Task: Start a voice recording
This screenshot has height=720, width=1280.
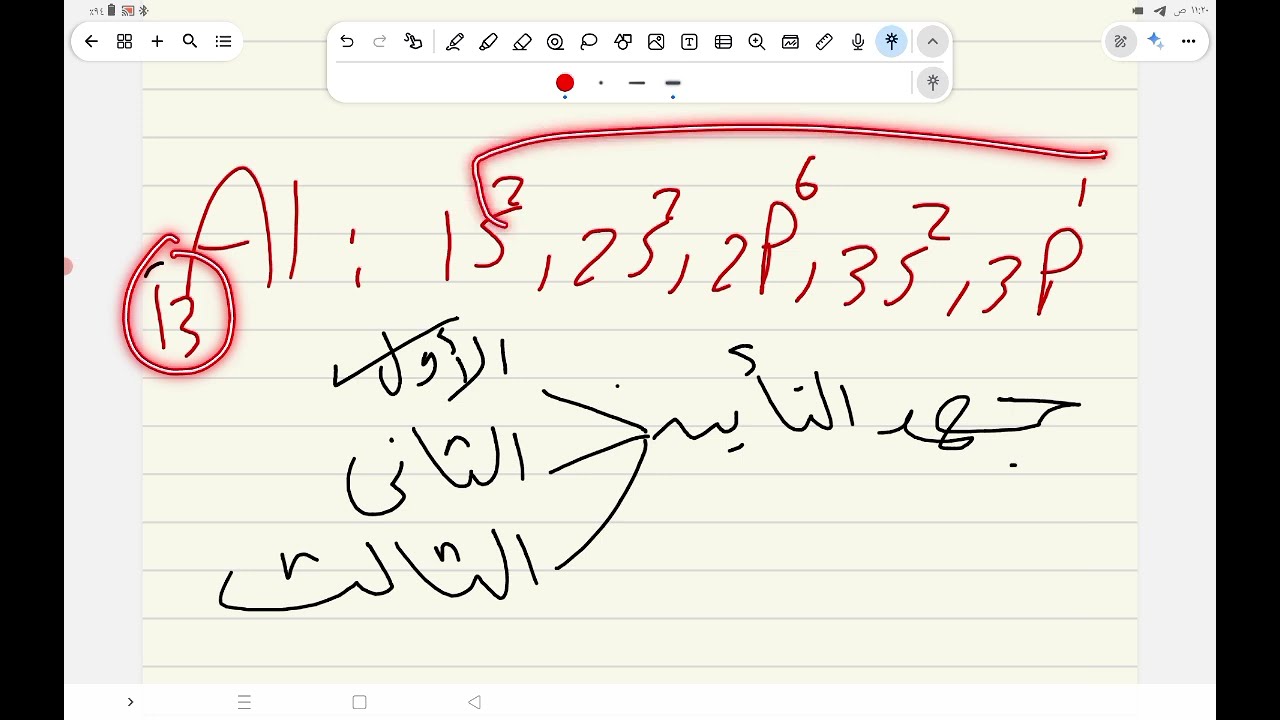Action: pos(858,41)
